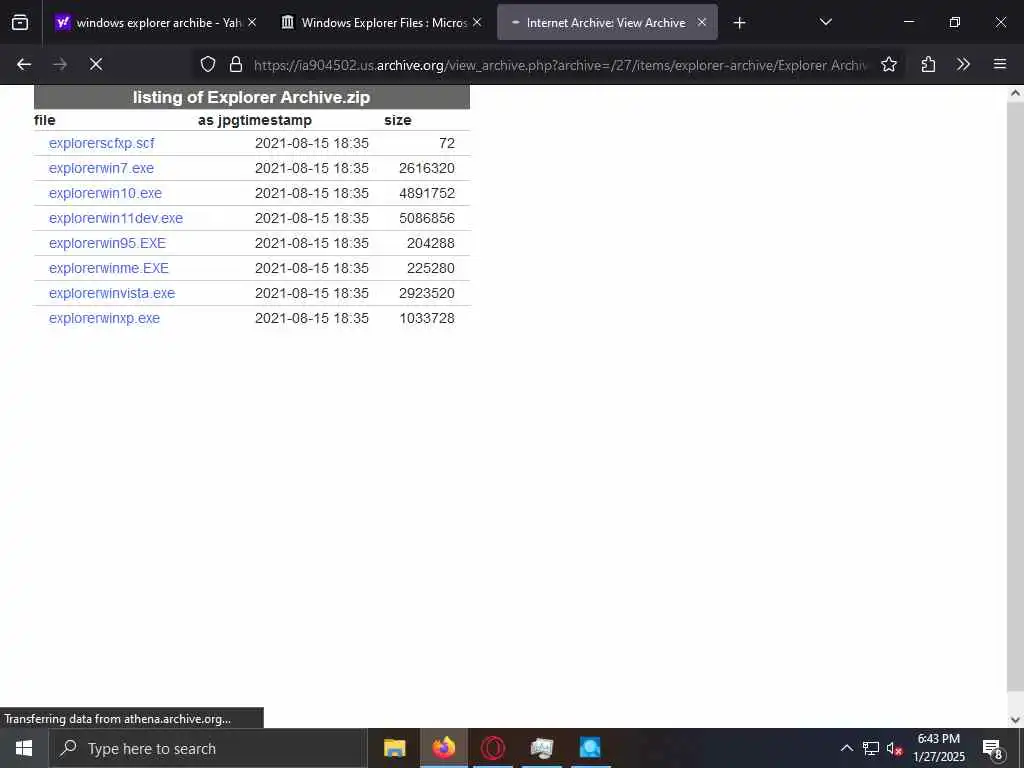List all tabs dropdown
The width and height of the screenshot is (1024, 768).
(x=825, y=22)
